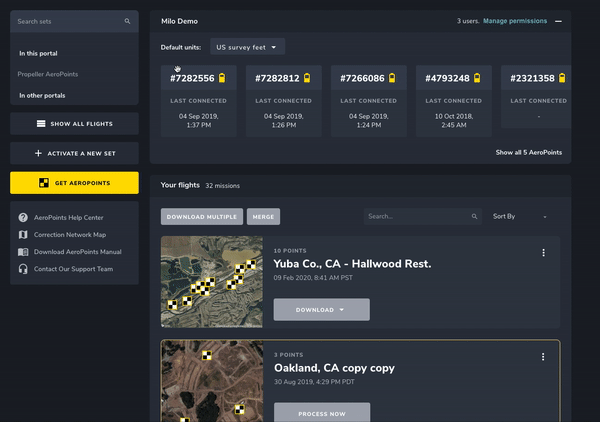Click "10 Oct 2018, 2:45 AM" last connected text
The image size is (600, 422).
[454, 121]
